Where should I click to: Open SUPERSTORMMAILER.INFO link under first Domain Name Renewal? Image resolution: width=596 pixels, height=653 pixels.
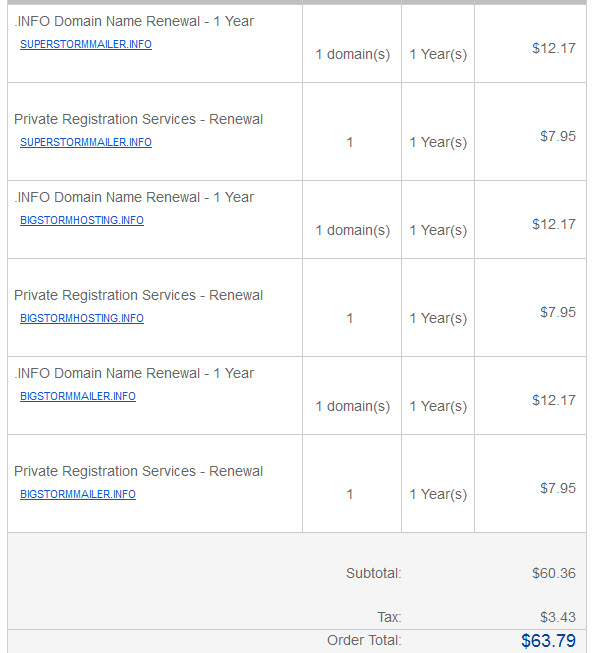pyautogui.click(x=86, y=44)
